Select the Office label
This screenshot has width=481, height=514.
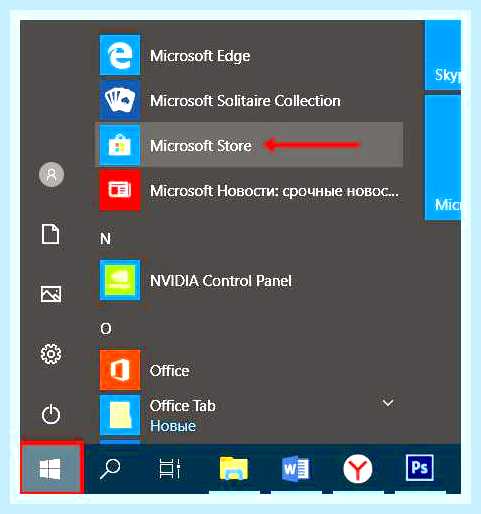(169, 371)
